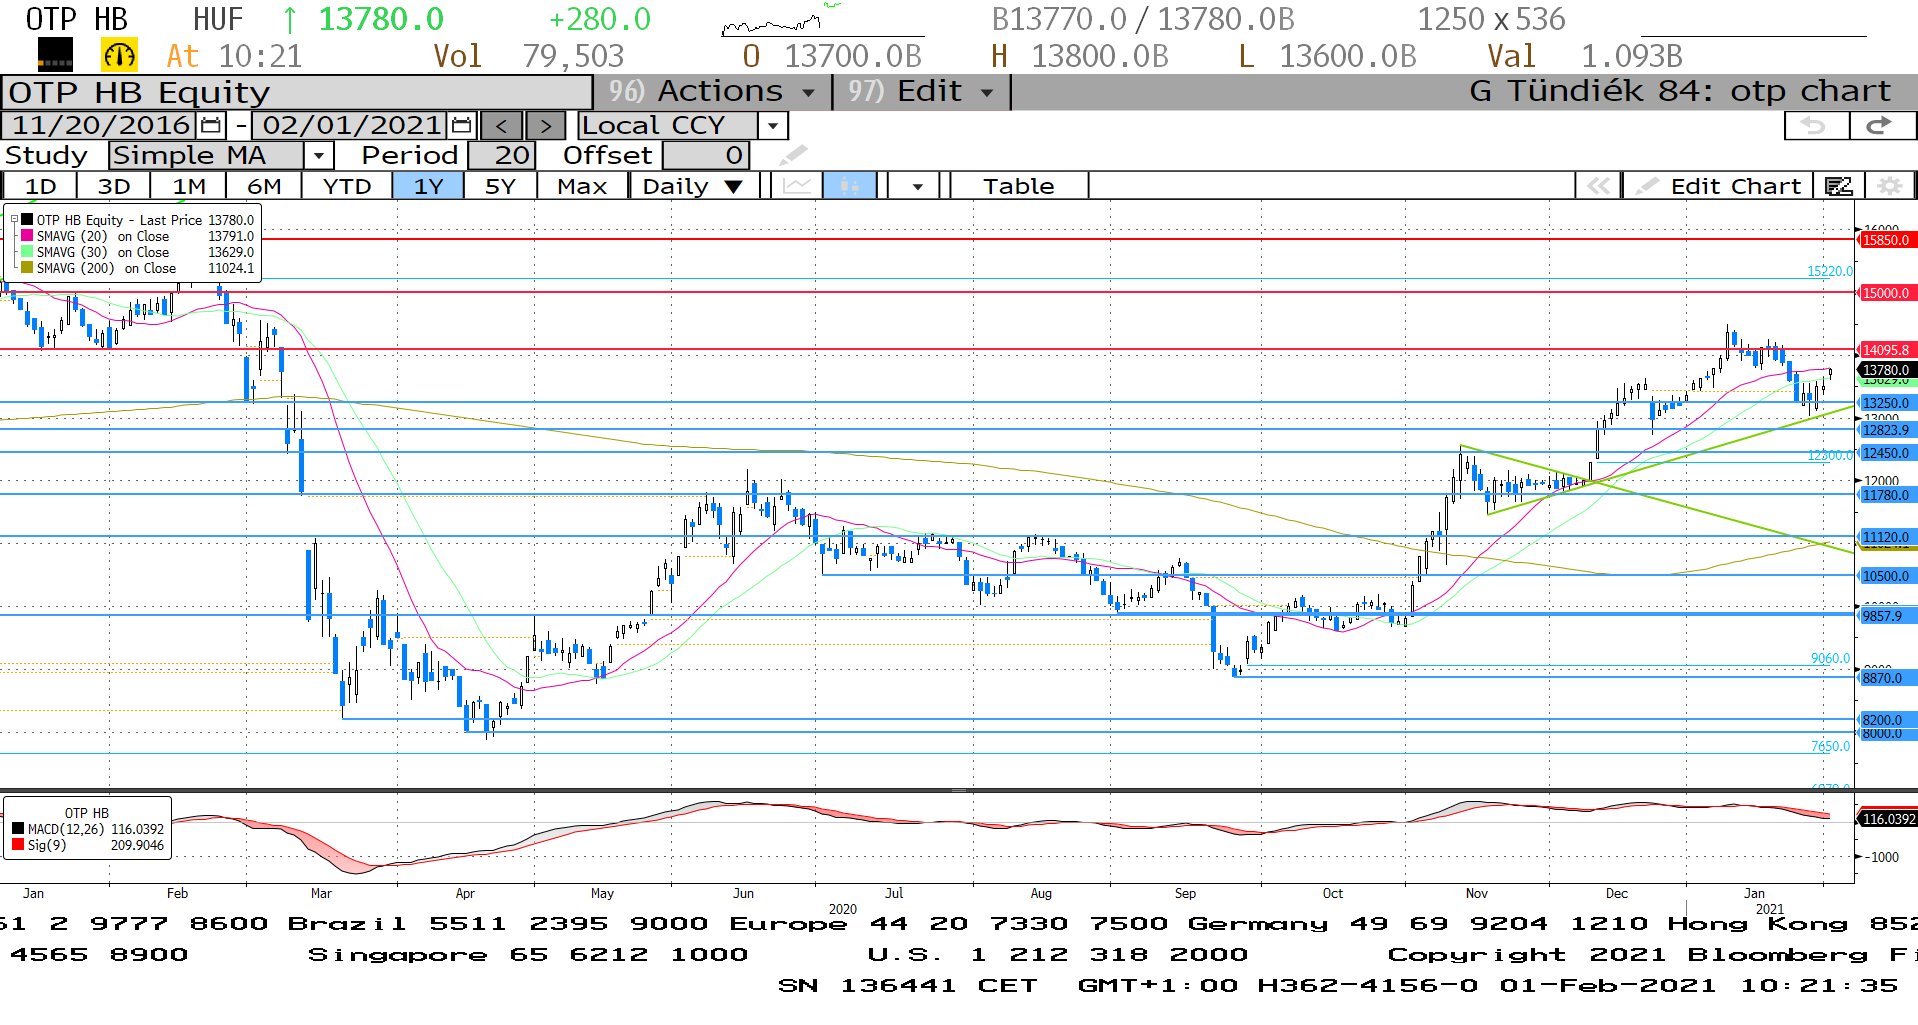Image resolution: width=1918 pixels, height=1025 pixels.
Task: Click the start date field 11/20/2016
Action: click(x=100, y=126)
